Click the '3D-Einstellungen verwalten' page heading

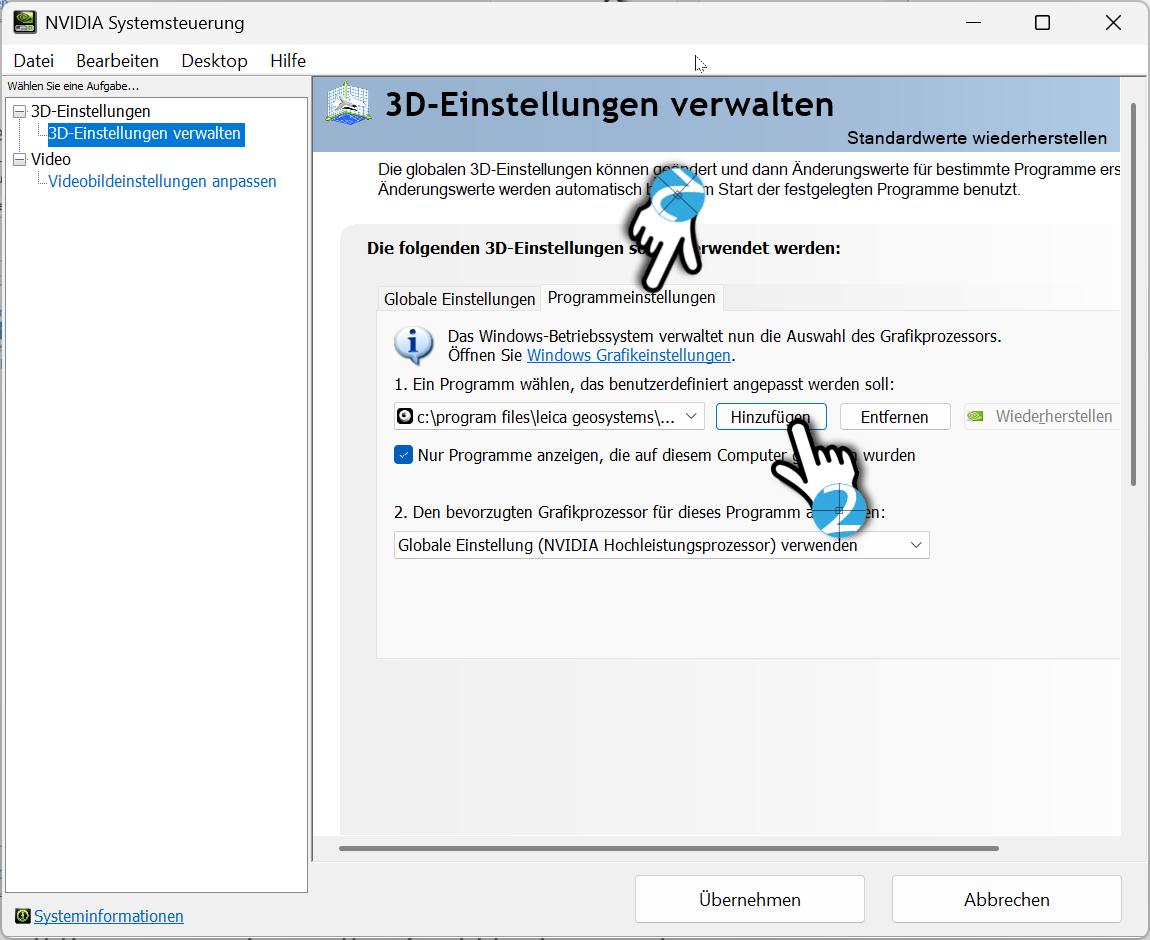click(609, 104)
